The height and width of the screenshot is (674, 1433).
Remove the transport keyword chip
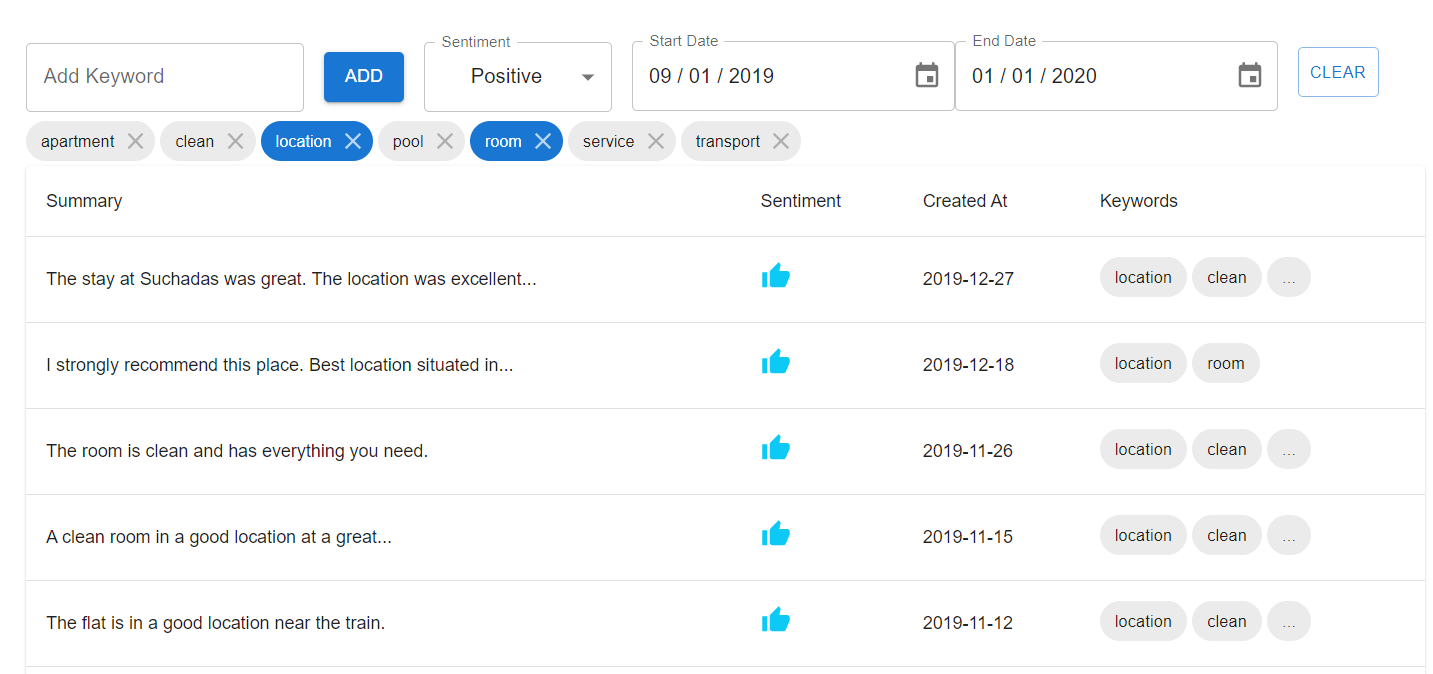click(x=781, y=142)
